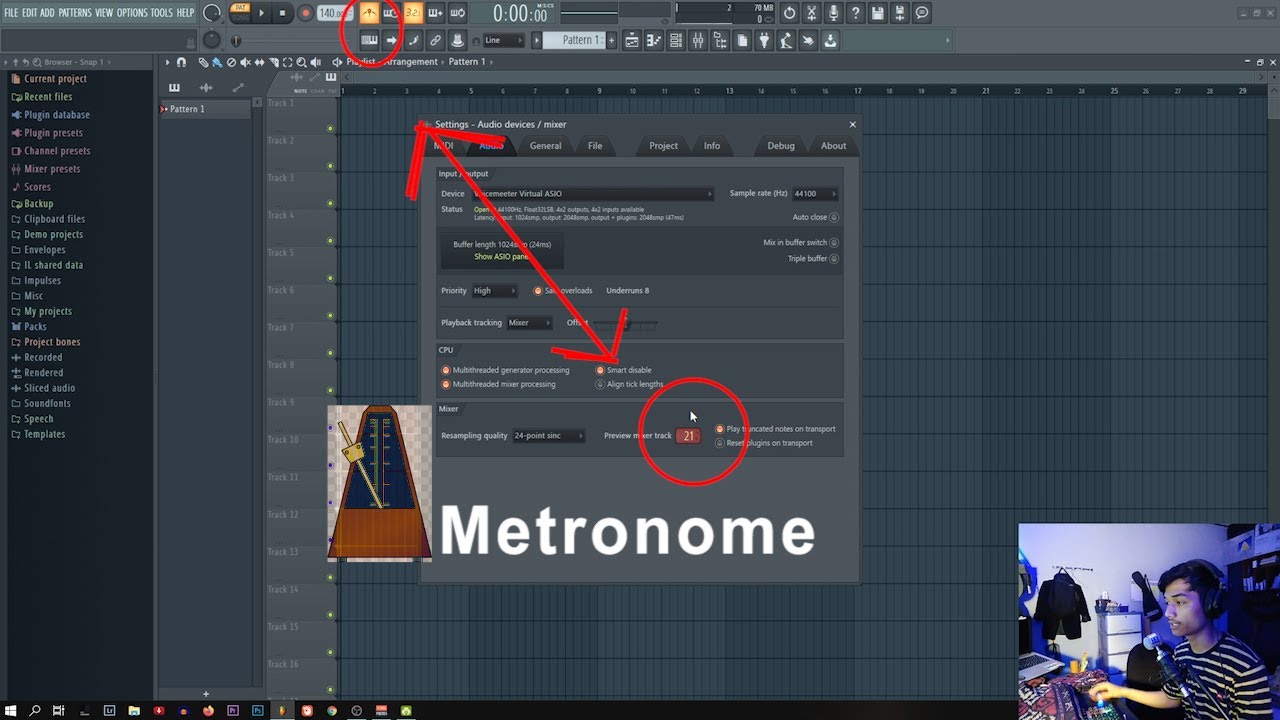Screen dimensions: 1280x720
Task: Toggle Mix in buffer switch
Action: pyautogui.click(x=834, y=243)
